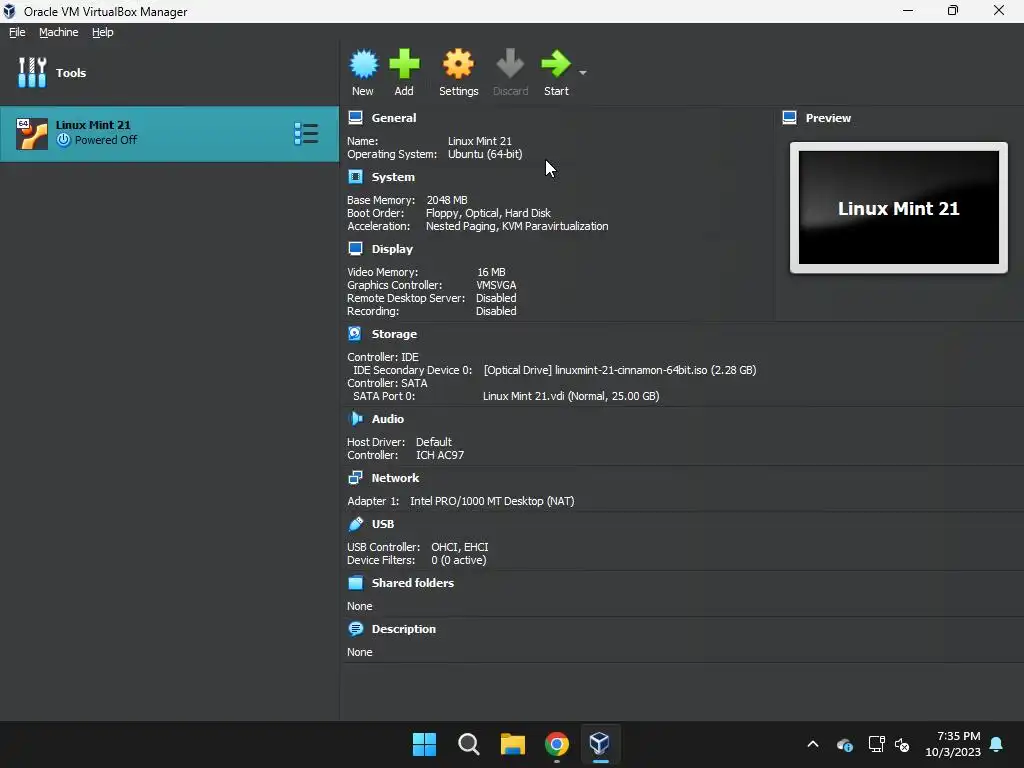Image resolution: width=1024 pixels, height=768 pixels.
Task: Click the System section chip icon
Action: (x=355, y=177)
